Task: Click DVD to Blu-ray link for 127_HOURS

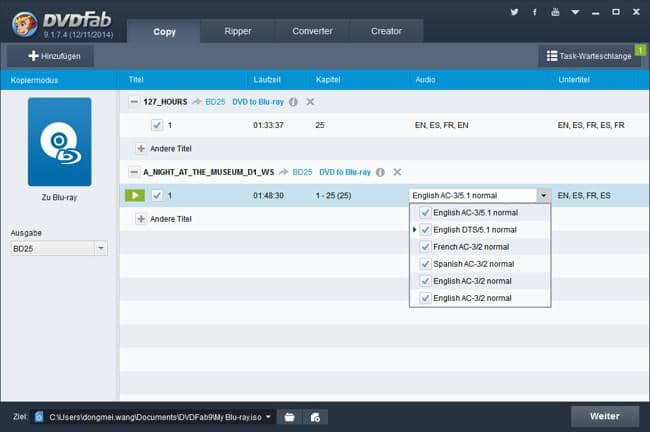Action: (x=258, y=102)
